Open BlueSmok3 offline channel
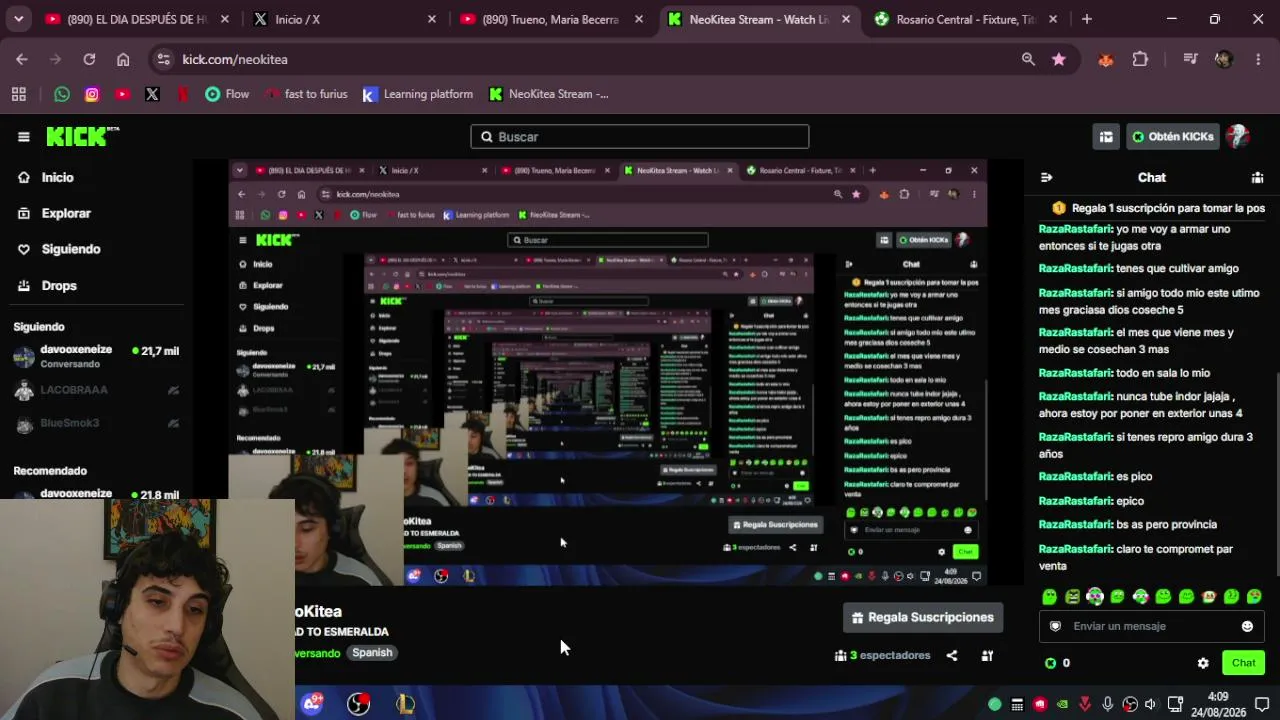 point(96,423)
